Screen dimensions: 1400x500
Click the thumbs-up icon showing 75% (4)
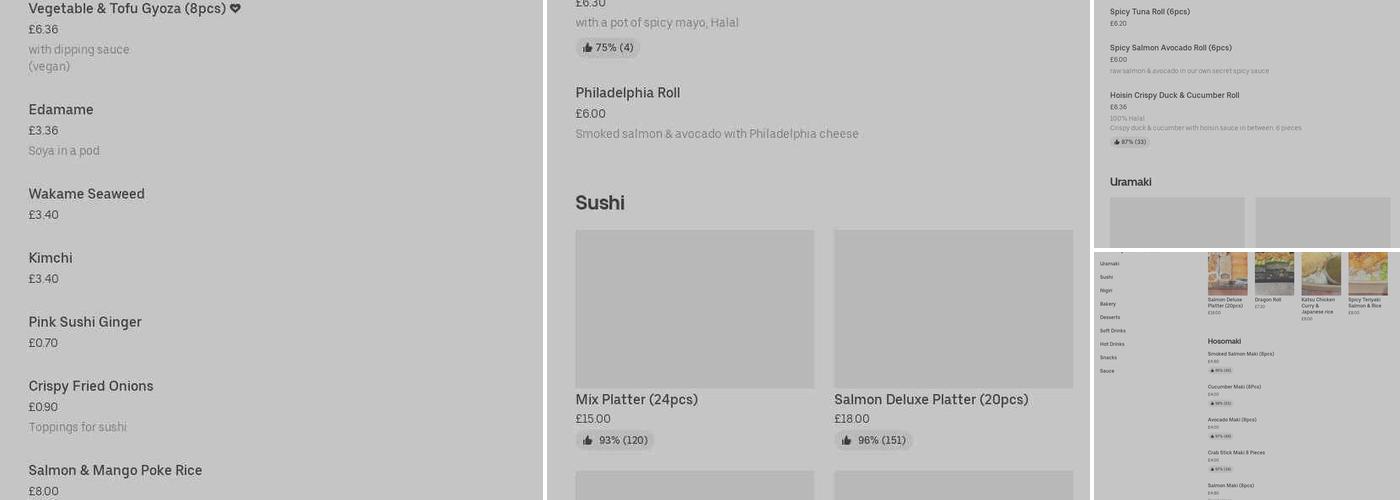pos(587,48)
